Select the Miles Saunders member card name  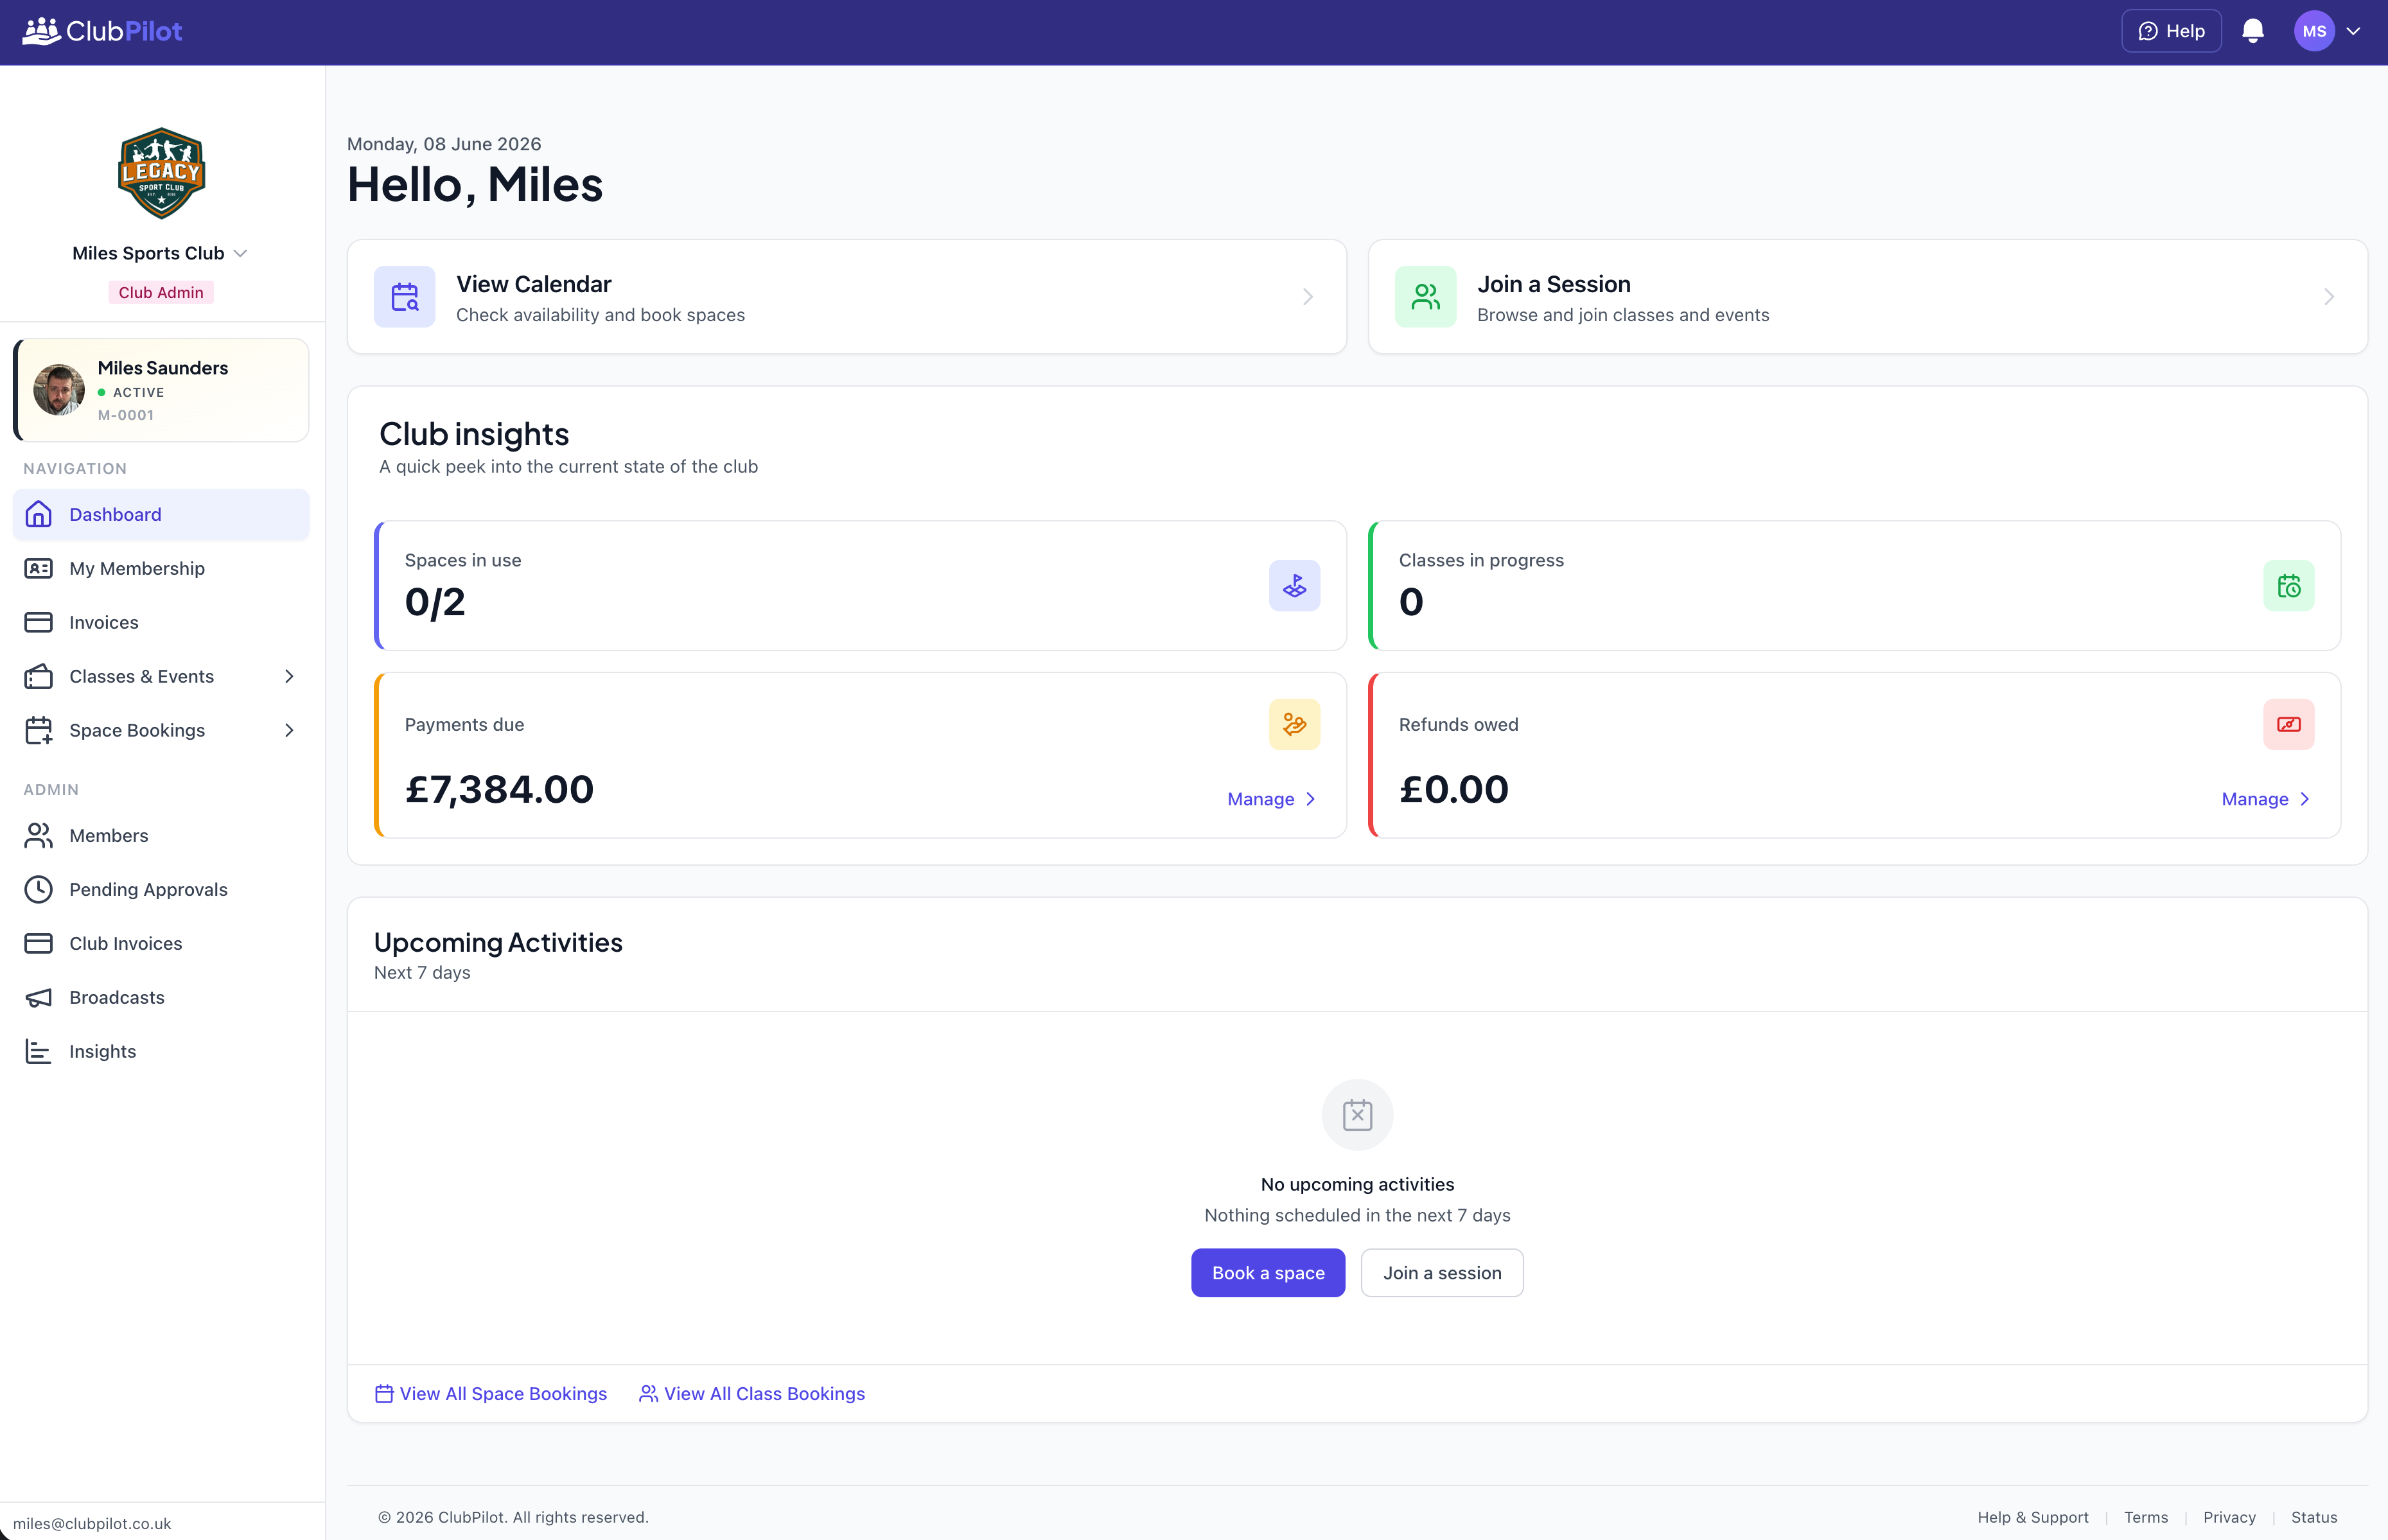[163, 368]
